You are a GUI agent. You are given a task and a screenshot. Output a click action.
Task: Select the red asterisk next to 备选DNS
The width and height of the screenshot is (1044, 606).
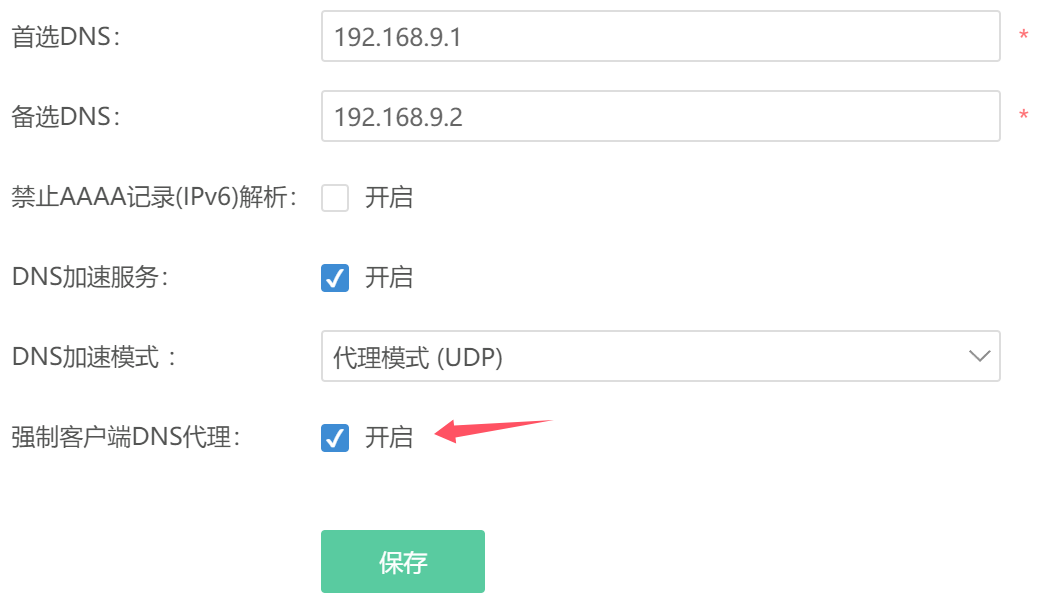pos(1023,115)
